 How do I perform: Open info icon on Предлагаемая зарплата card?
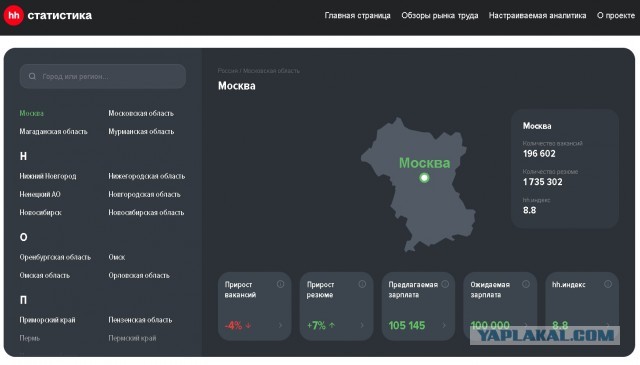(445, 284)
